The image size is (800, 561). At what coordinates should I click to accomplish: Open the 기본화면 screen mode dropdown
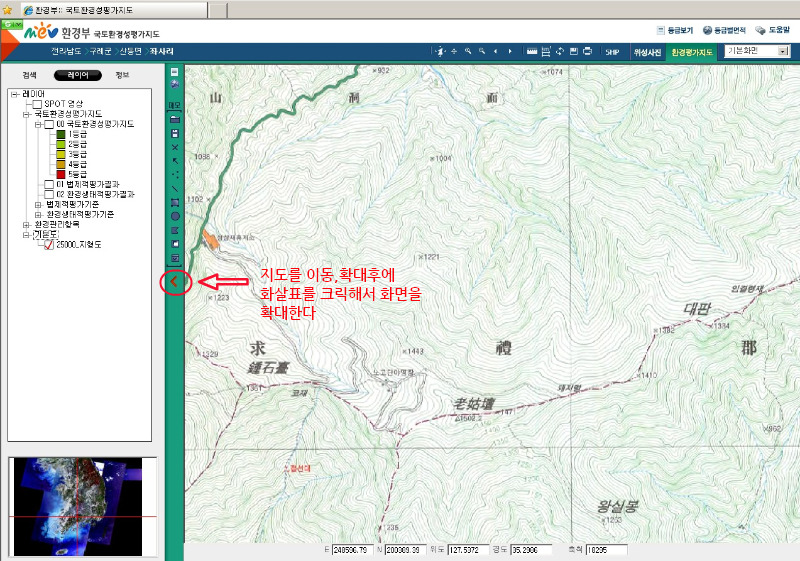point(783,51)
